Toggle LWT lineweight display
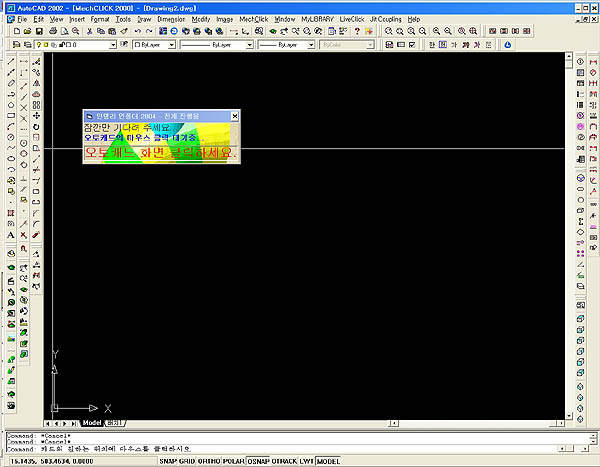Image resolution: width=600 pixels, height=467 pixels. click(x=307, y=461)
